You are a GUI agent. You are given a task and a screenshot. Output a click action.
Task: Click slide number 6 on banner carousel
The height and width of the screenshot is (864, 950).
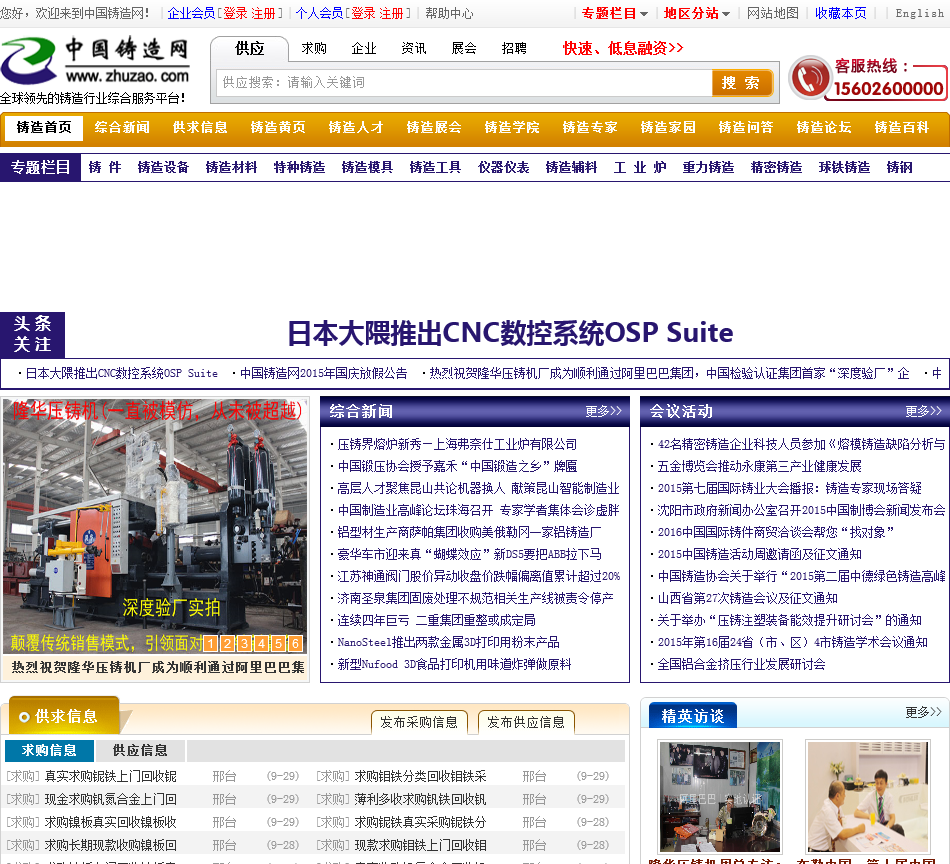[295, 643]
